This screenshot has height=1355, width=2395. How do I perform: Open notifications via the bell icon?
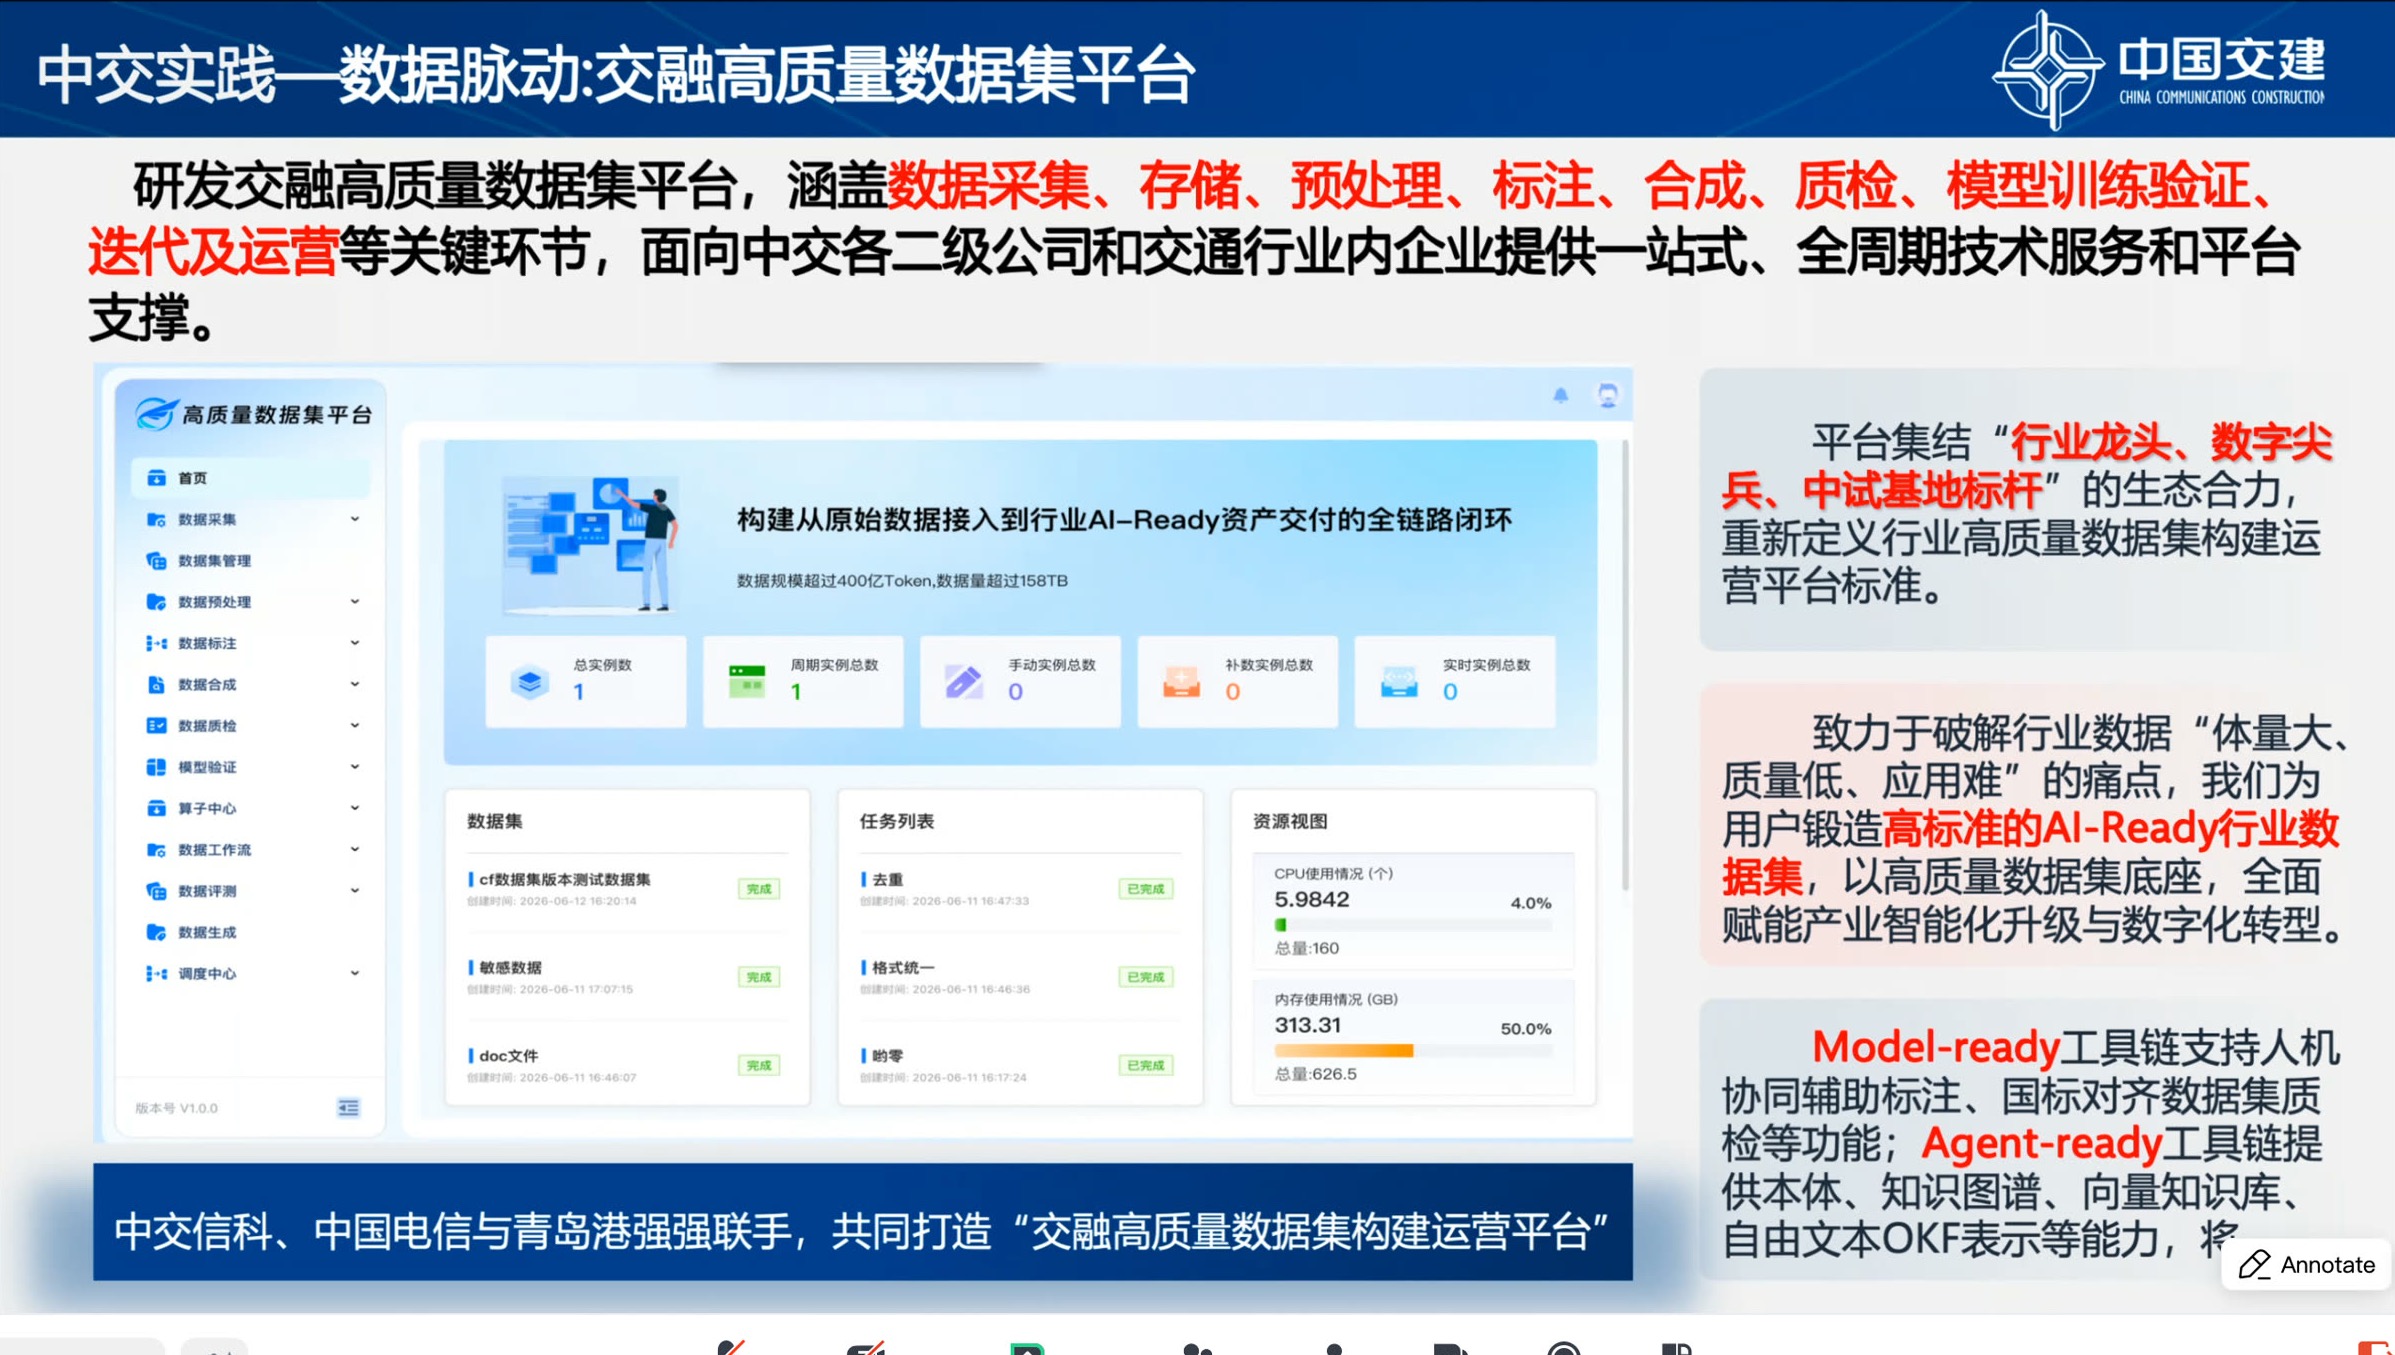point(1560,395)
